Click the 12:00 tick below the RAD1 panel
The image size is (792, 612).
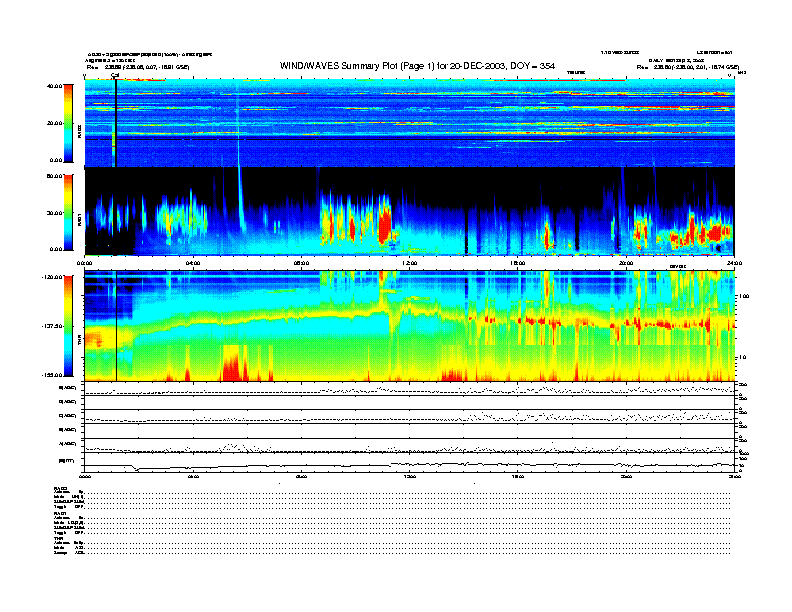click(410, 263)
